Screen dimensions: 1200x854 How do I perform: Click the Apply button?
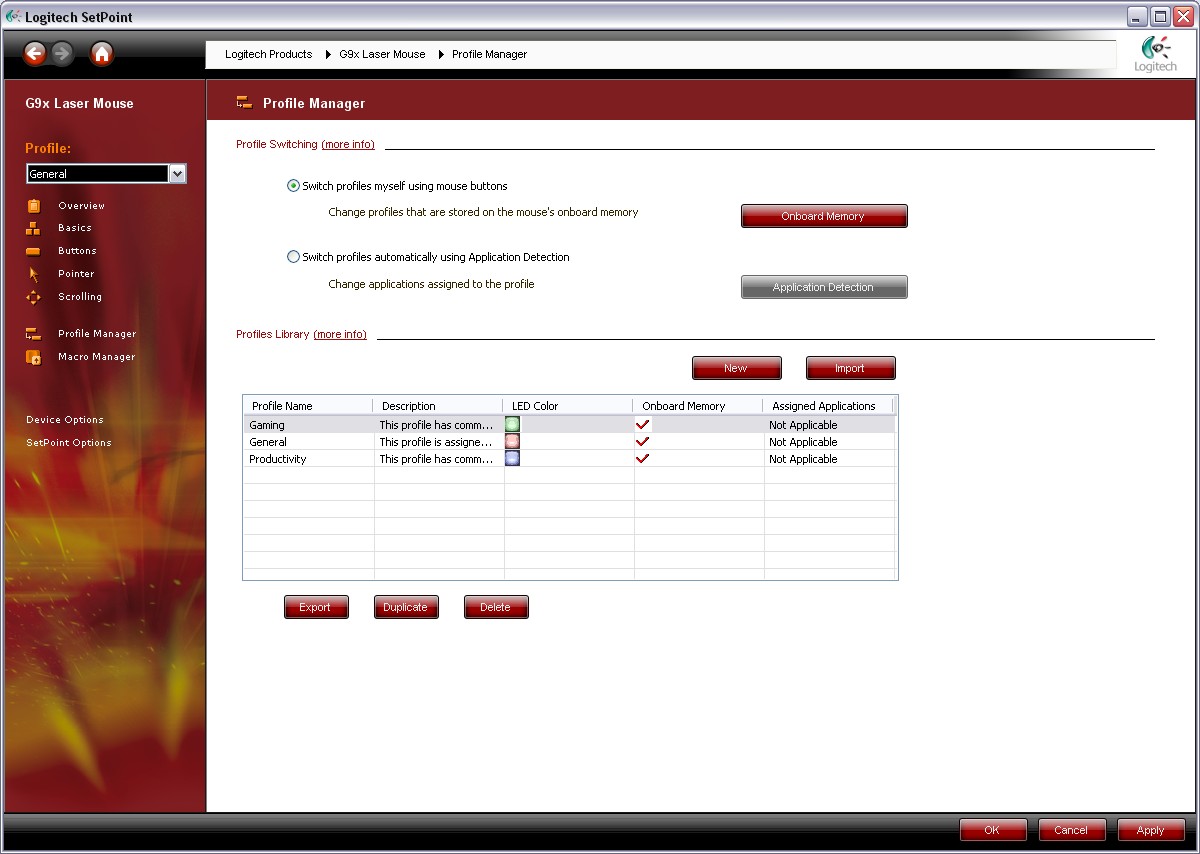(1151, 830)
